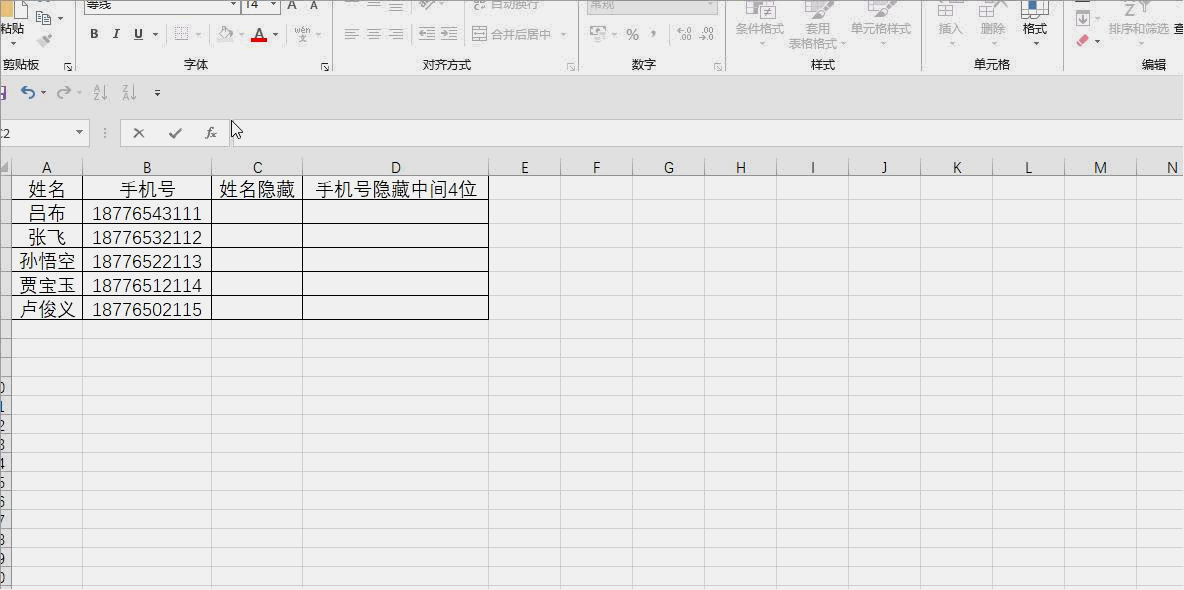Select the cell containing 18776543111

click(x=147, y=213)
